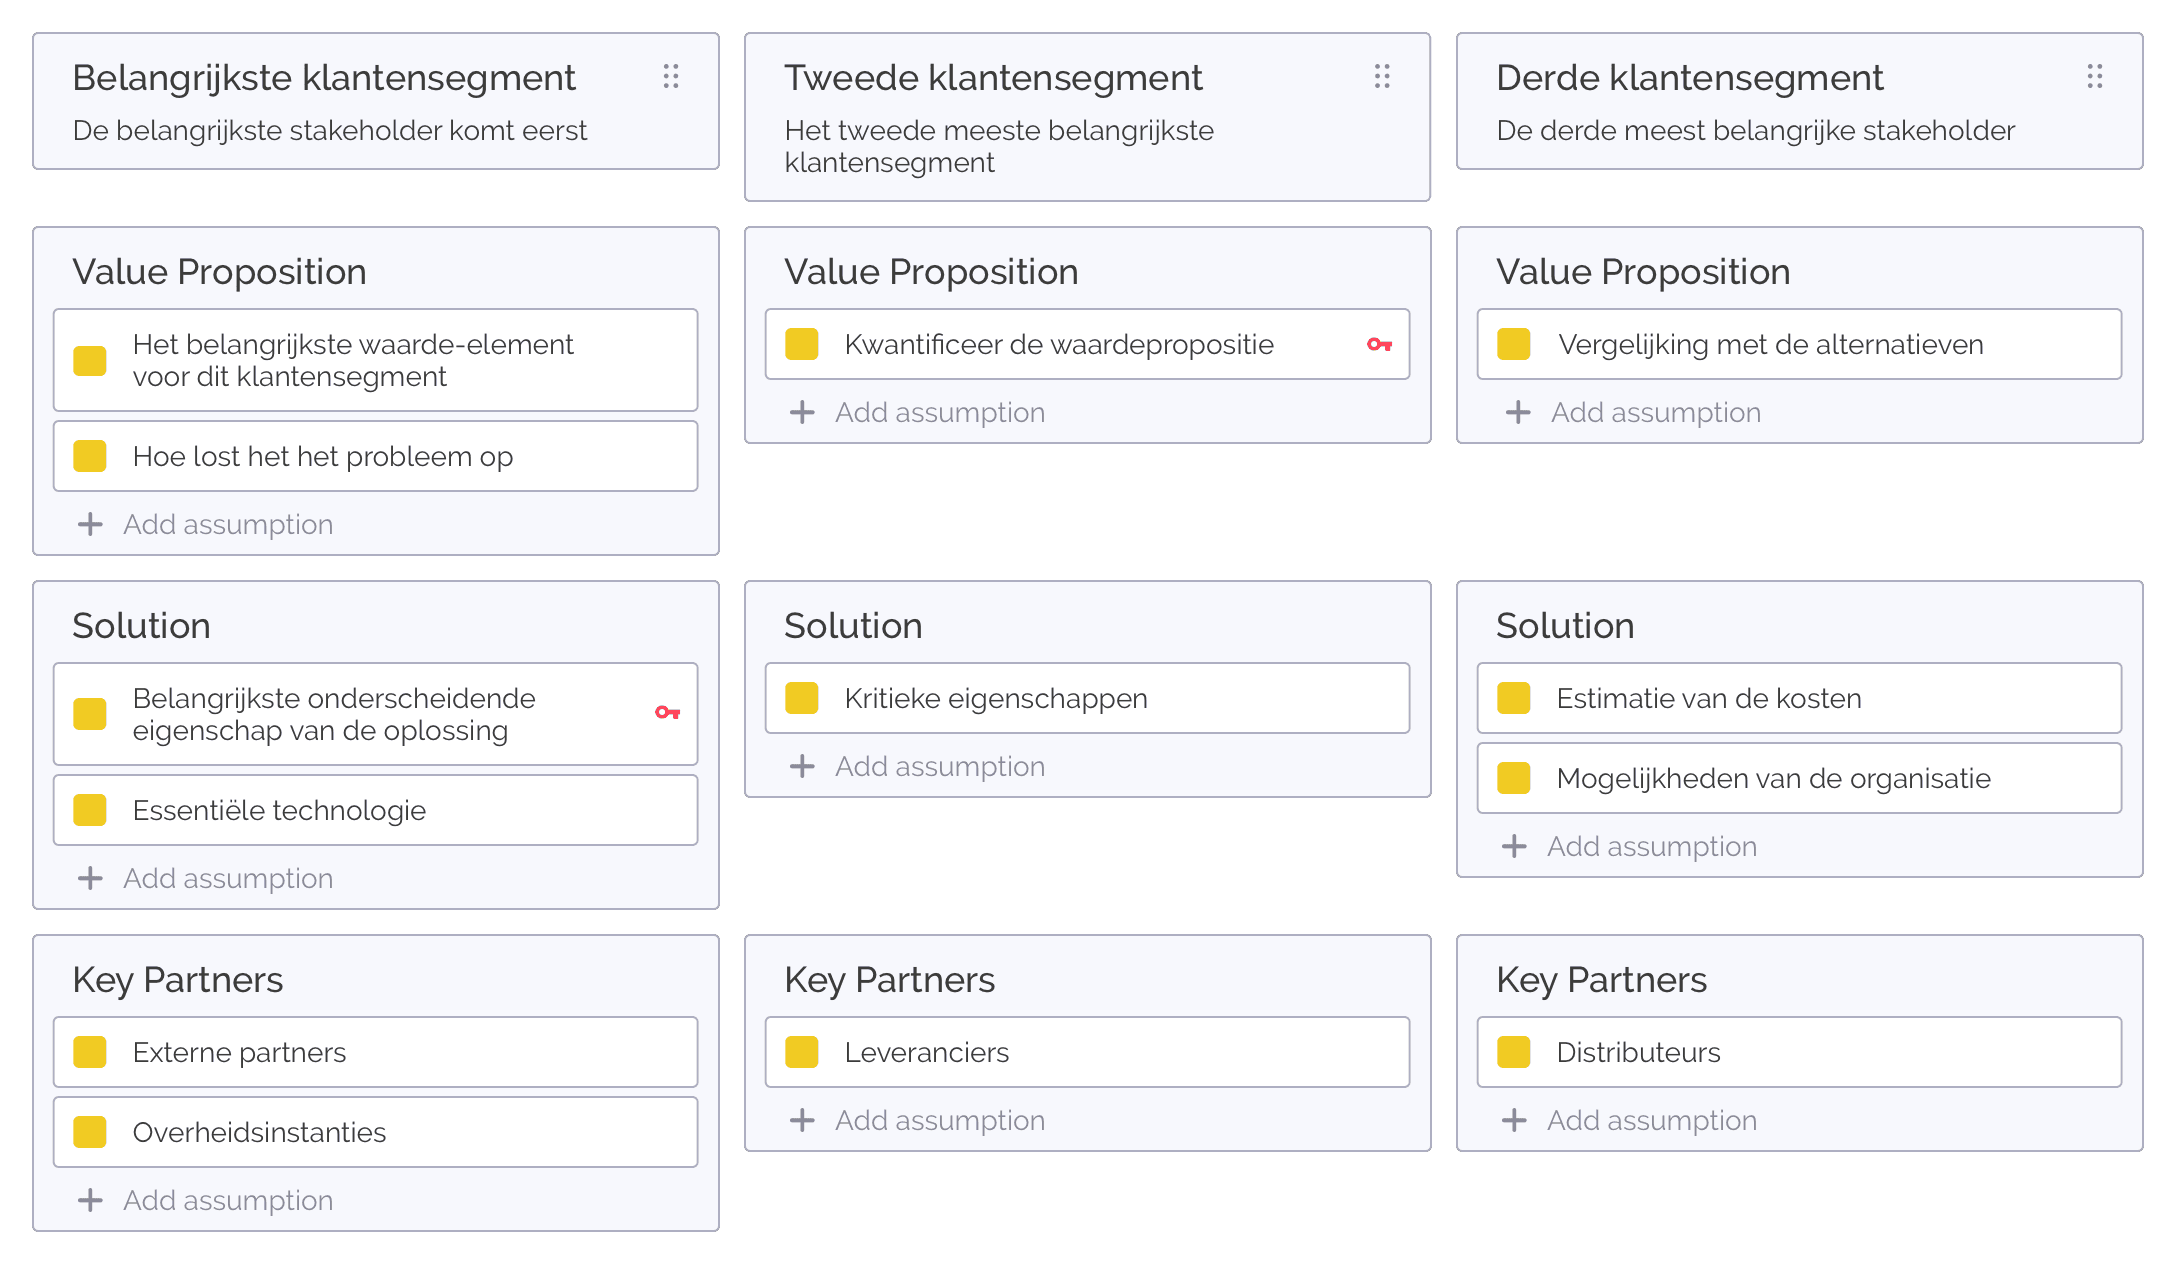This screenshot has width=2176, height=1264.
Task: Click drag handle on Tweede klantensegment card
Action: 1382,77
